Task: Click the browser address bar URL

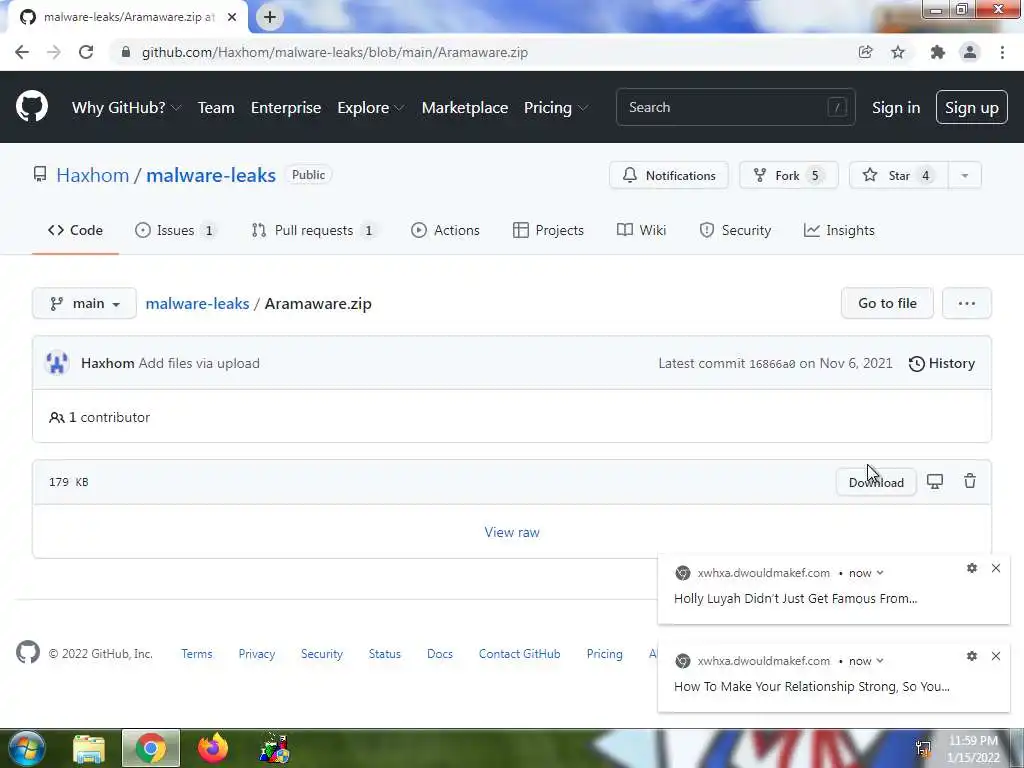Action: point(334,52)
